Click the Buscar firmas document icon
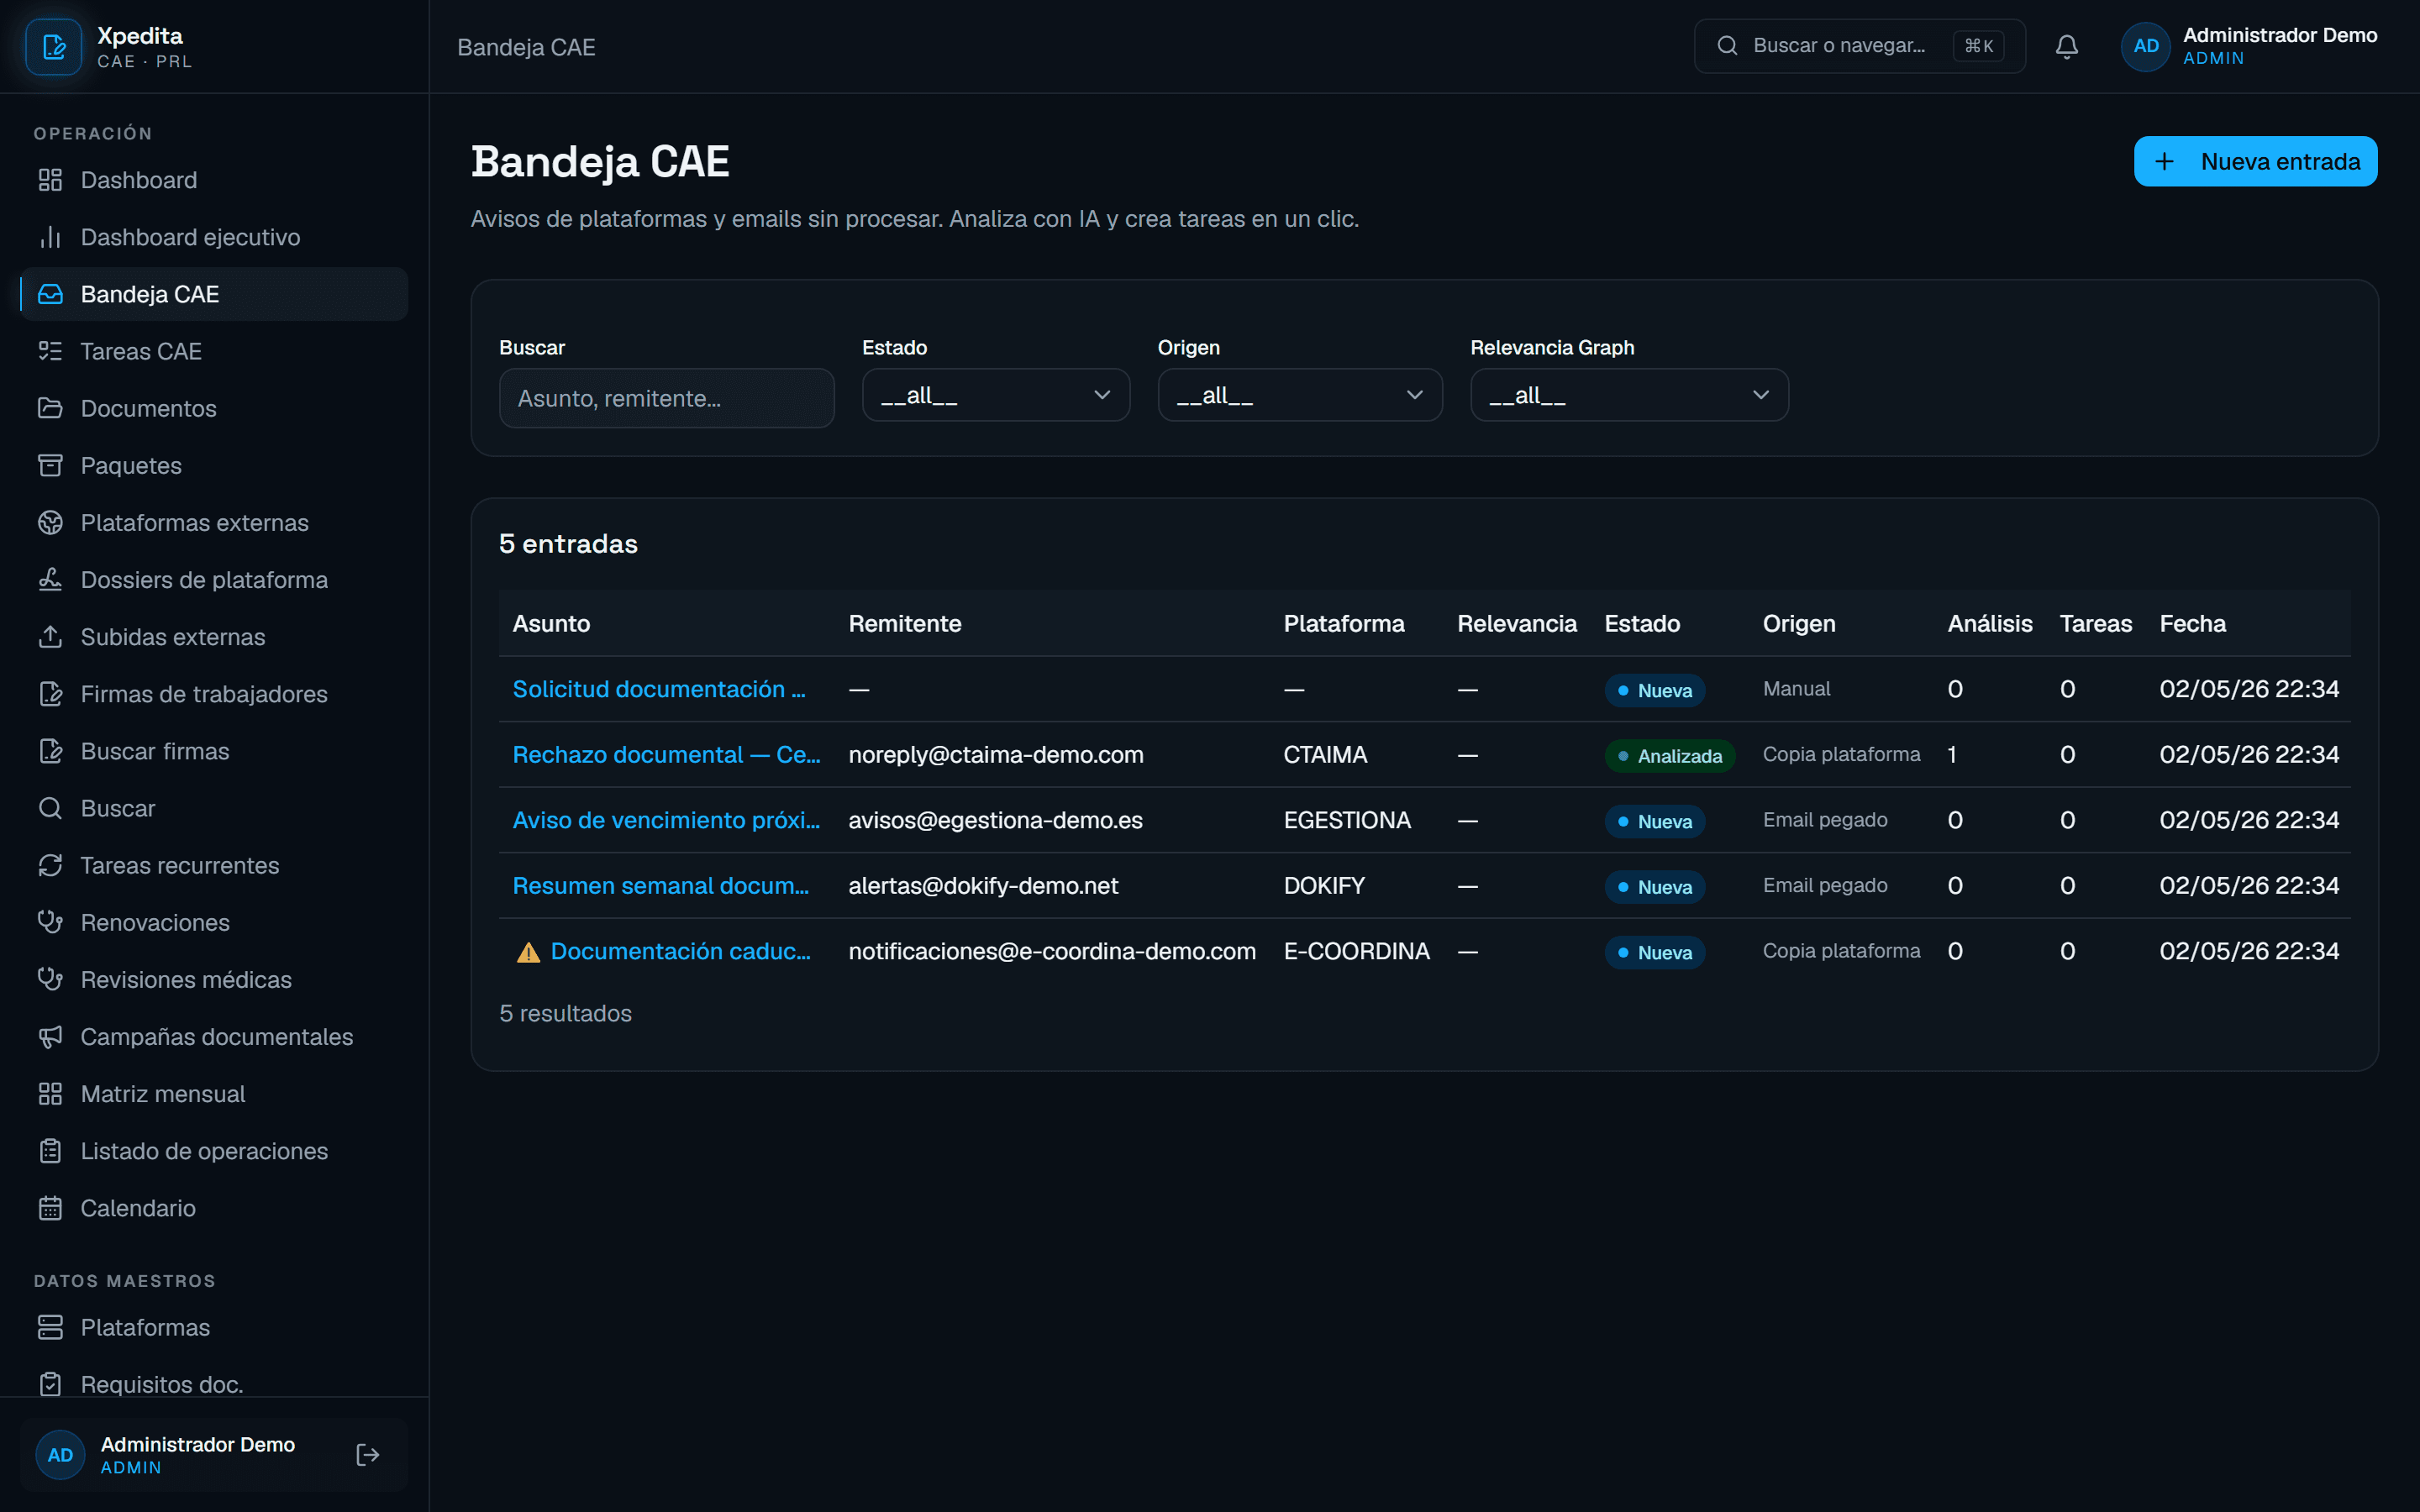This screenshot has height=1512, width=2420. 50,751
